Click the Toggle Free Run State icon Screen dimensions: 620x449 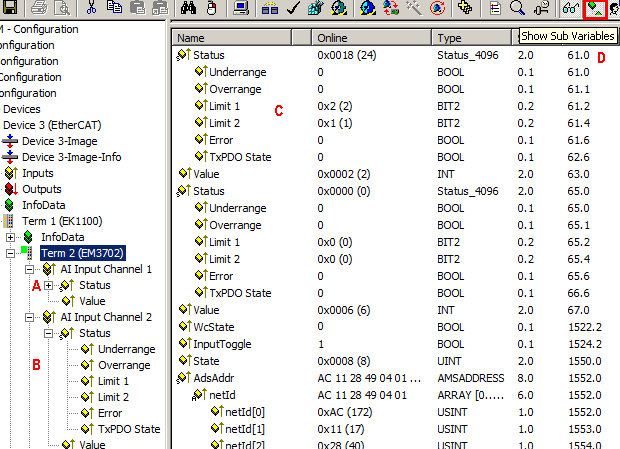coord(437,7)
